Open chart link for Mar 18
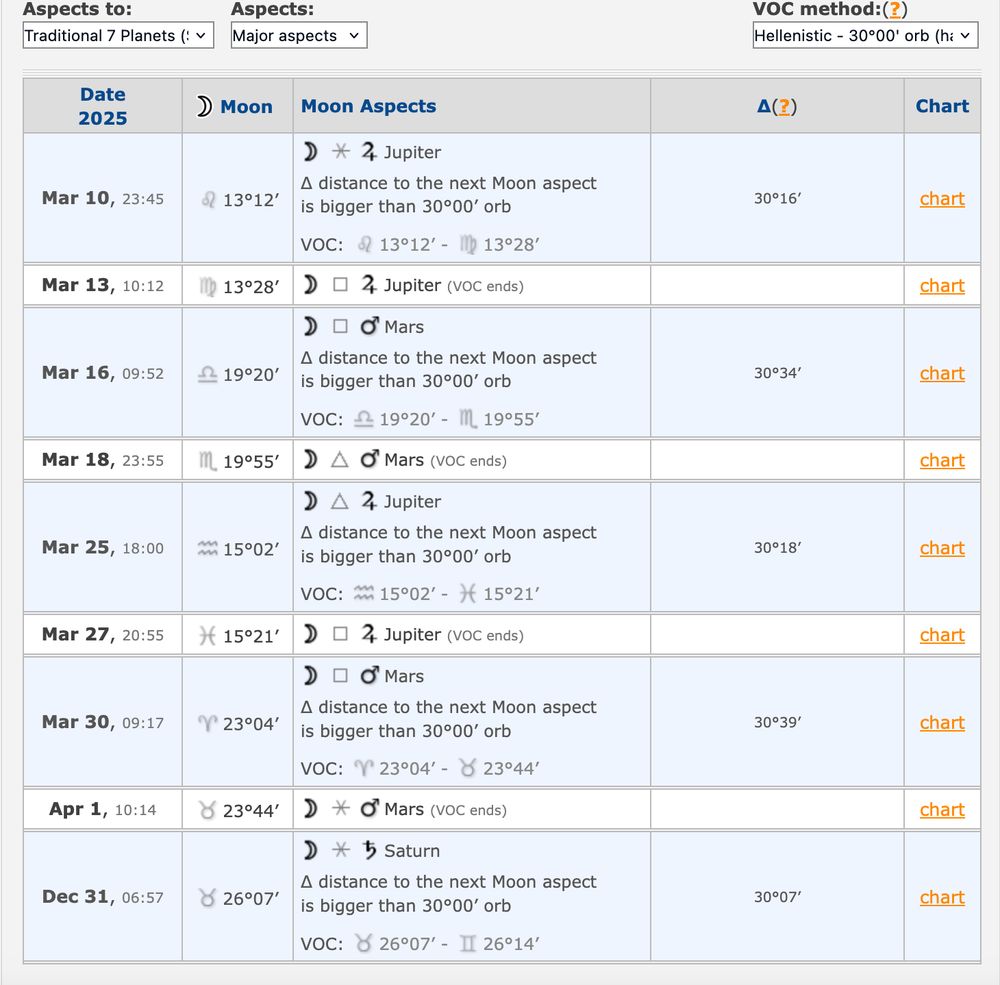 942,461
